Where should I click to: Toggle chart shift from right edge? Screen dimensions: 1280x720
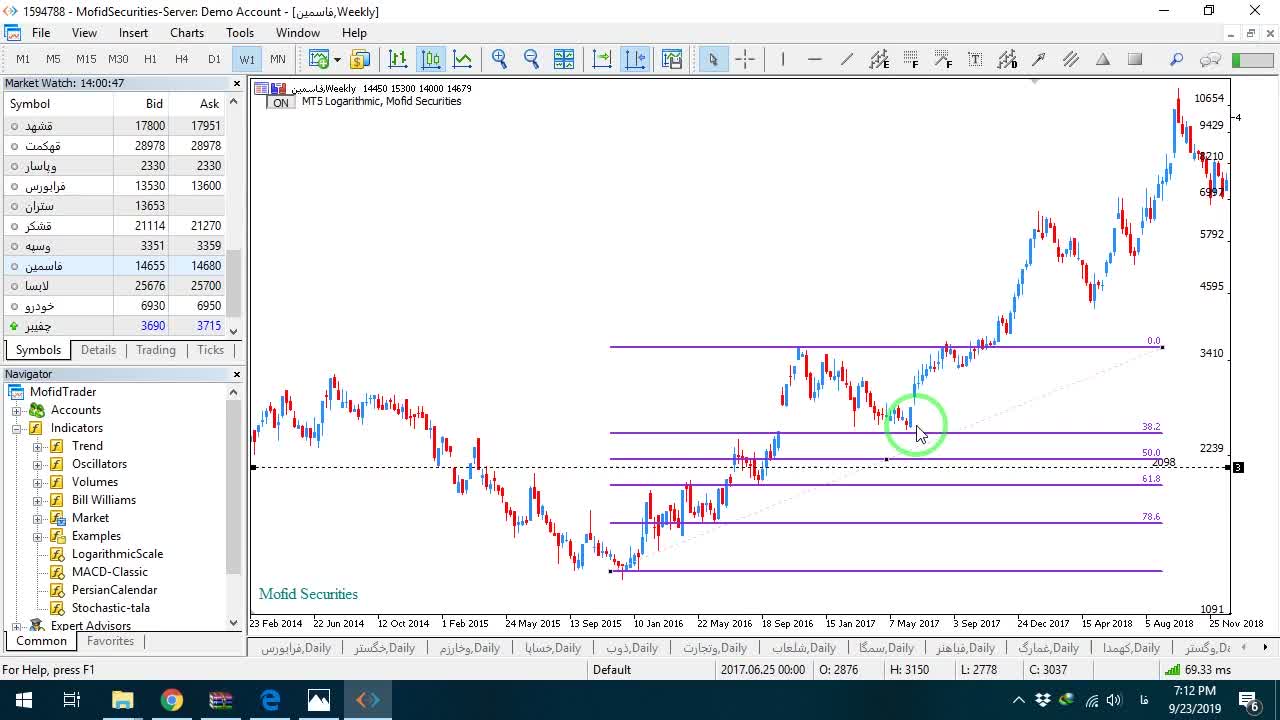pyautogui.click(x=635, y=59)
